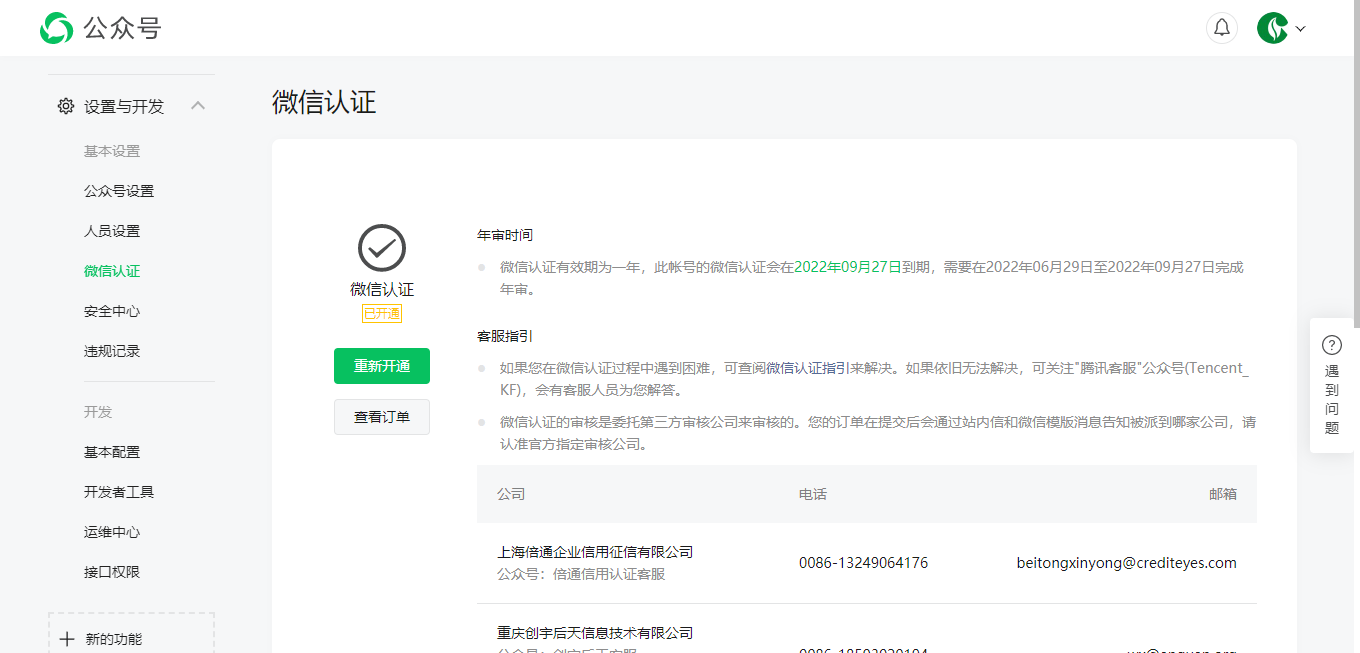Image resolution: width=1360 pixels, height=653 pixels.
Task: Click the 客服指引 heading
Action: tap(505, 336)
